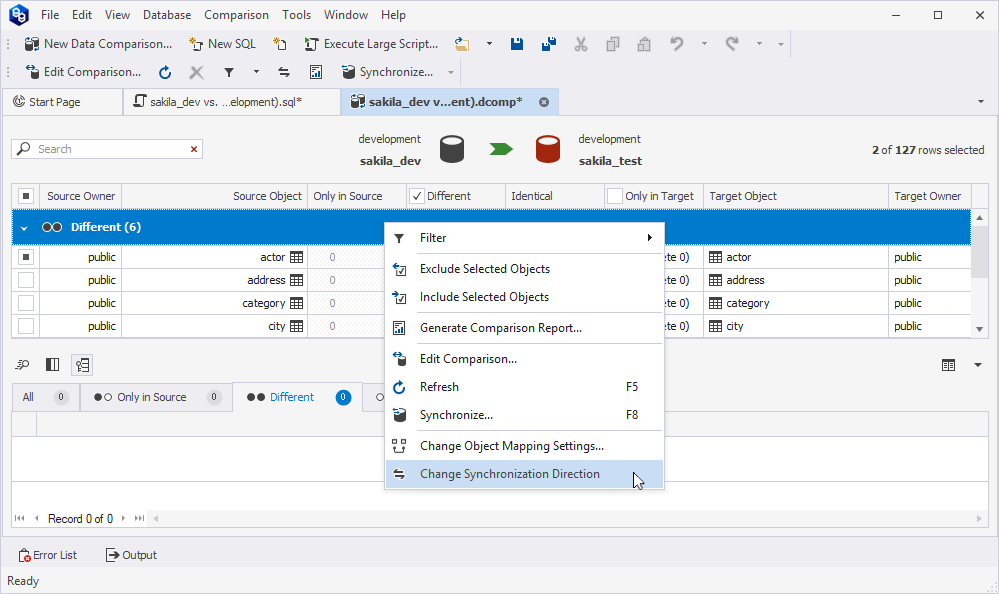Click the comparison report icon in toolbar
The image size is (999, 594).
tap(316, 72)
